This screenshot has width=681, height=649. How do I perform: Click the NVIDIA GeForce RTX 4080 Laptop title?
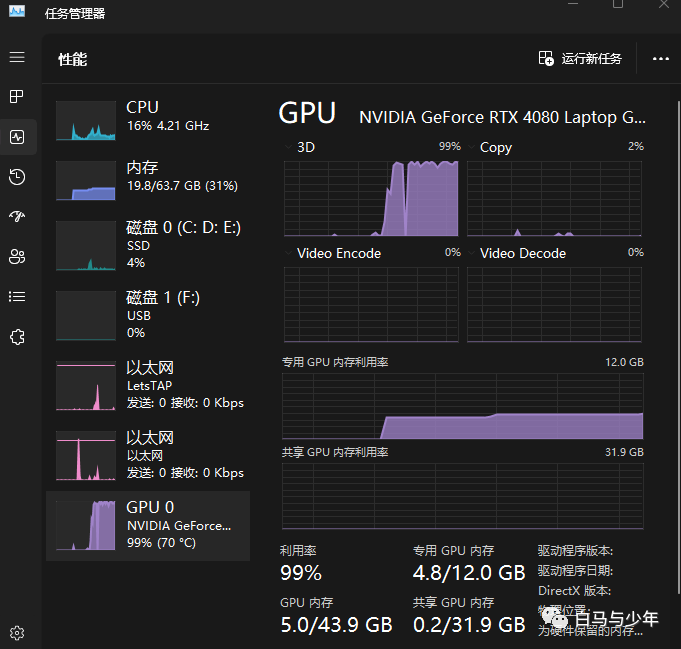[502, 117]
